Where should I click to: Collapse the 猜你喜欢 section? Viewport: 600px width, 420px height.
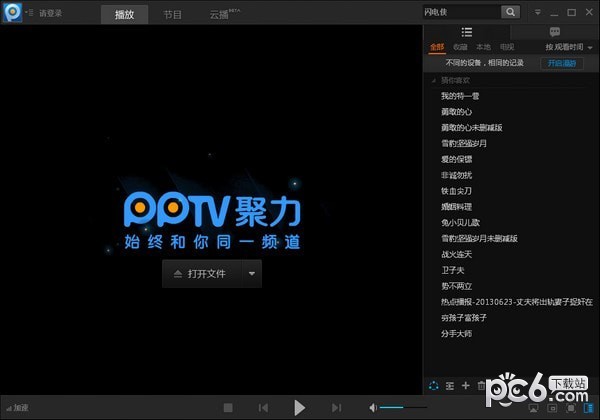[x=434, y=81]
